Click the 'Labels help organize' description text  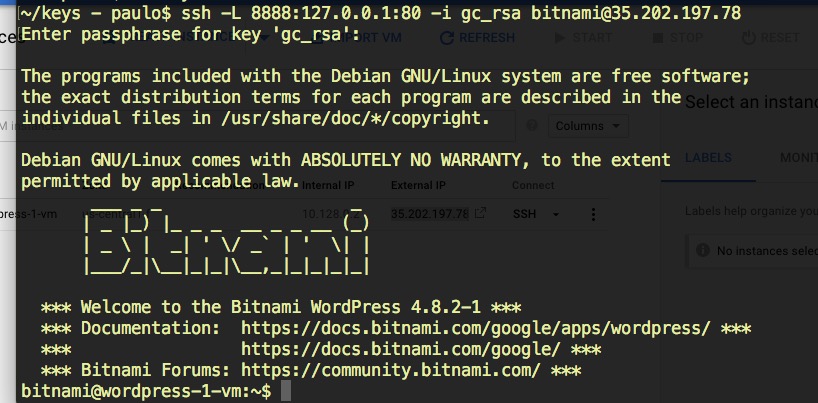click(x=751, y=211)
